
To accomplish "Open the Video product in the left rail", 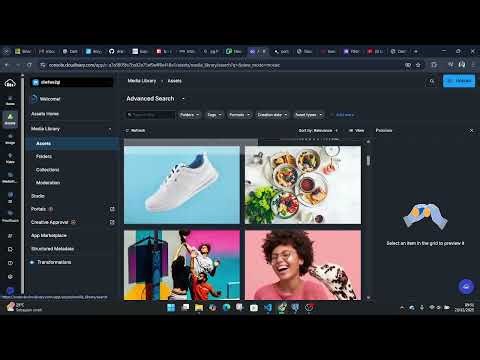I will [x=10, y=158].
